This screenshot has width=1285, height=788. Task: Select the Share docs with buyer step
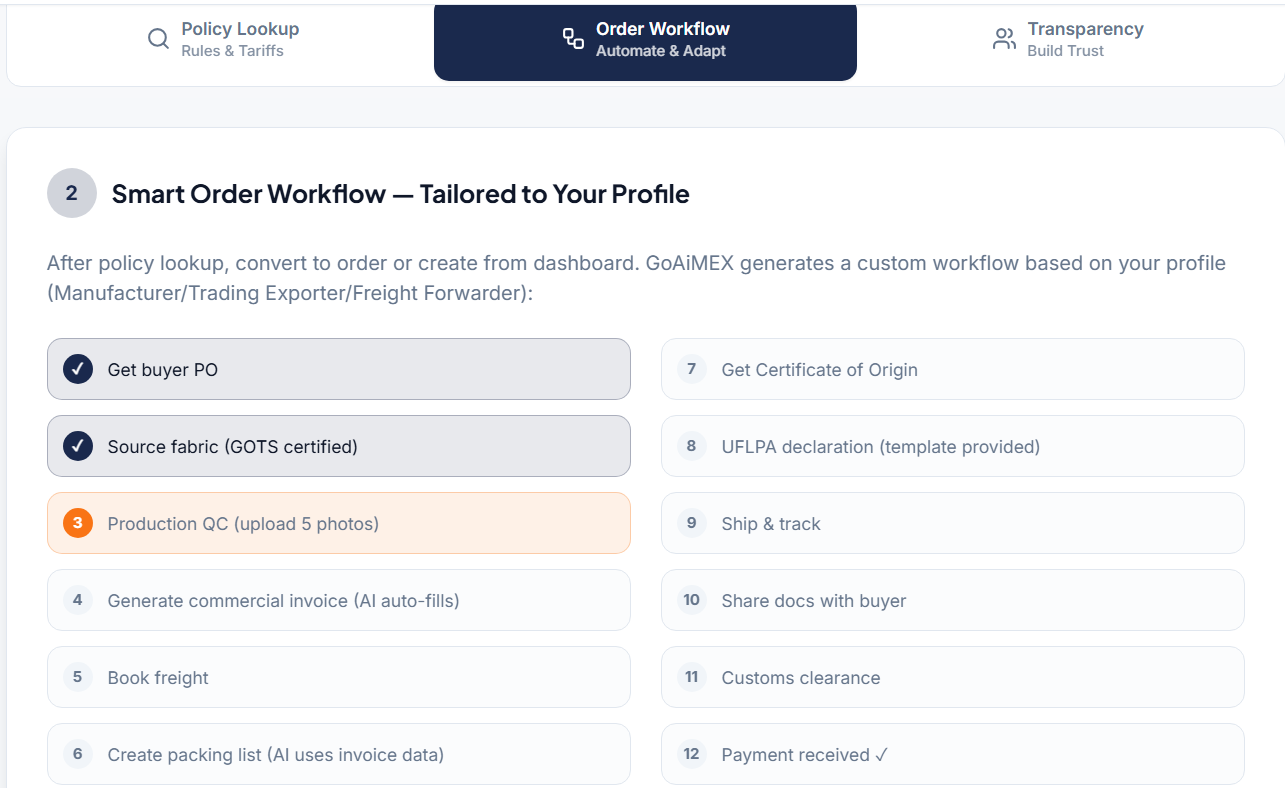tap(952, 600)
